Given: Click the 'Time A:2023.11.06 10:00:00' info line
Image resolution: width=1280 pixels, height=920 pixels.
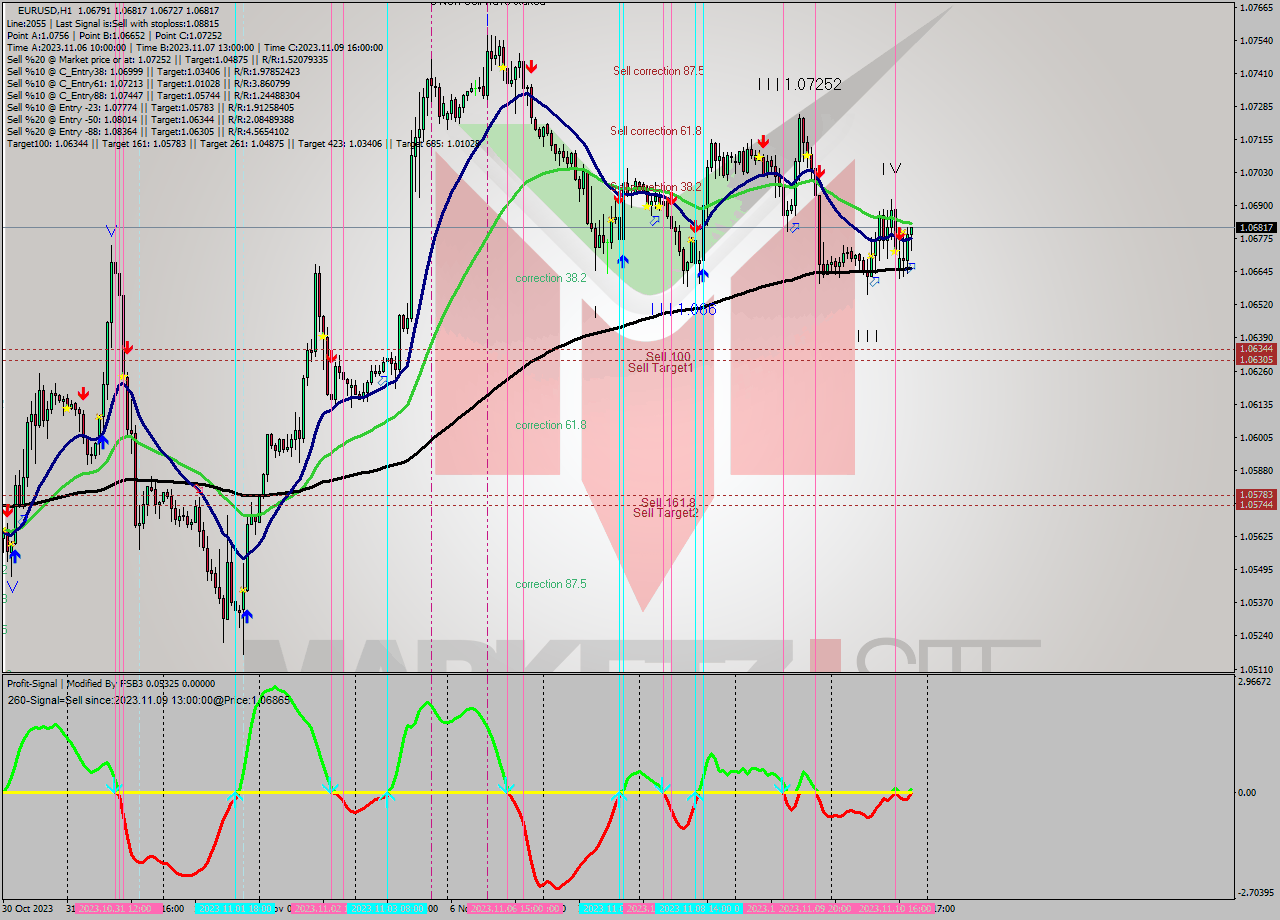Looking at the screenshot, I should (x=195, y=47).
